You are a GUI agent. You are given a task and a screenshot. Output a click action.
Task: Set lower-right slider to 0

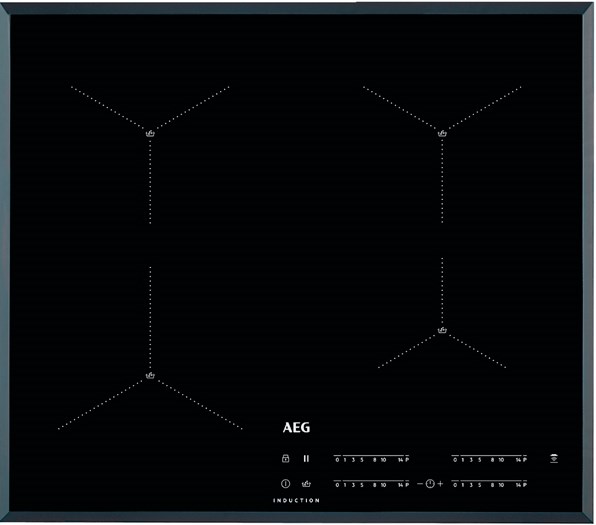(455, 485)
